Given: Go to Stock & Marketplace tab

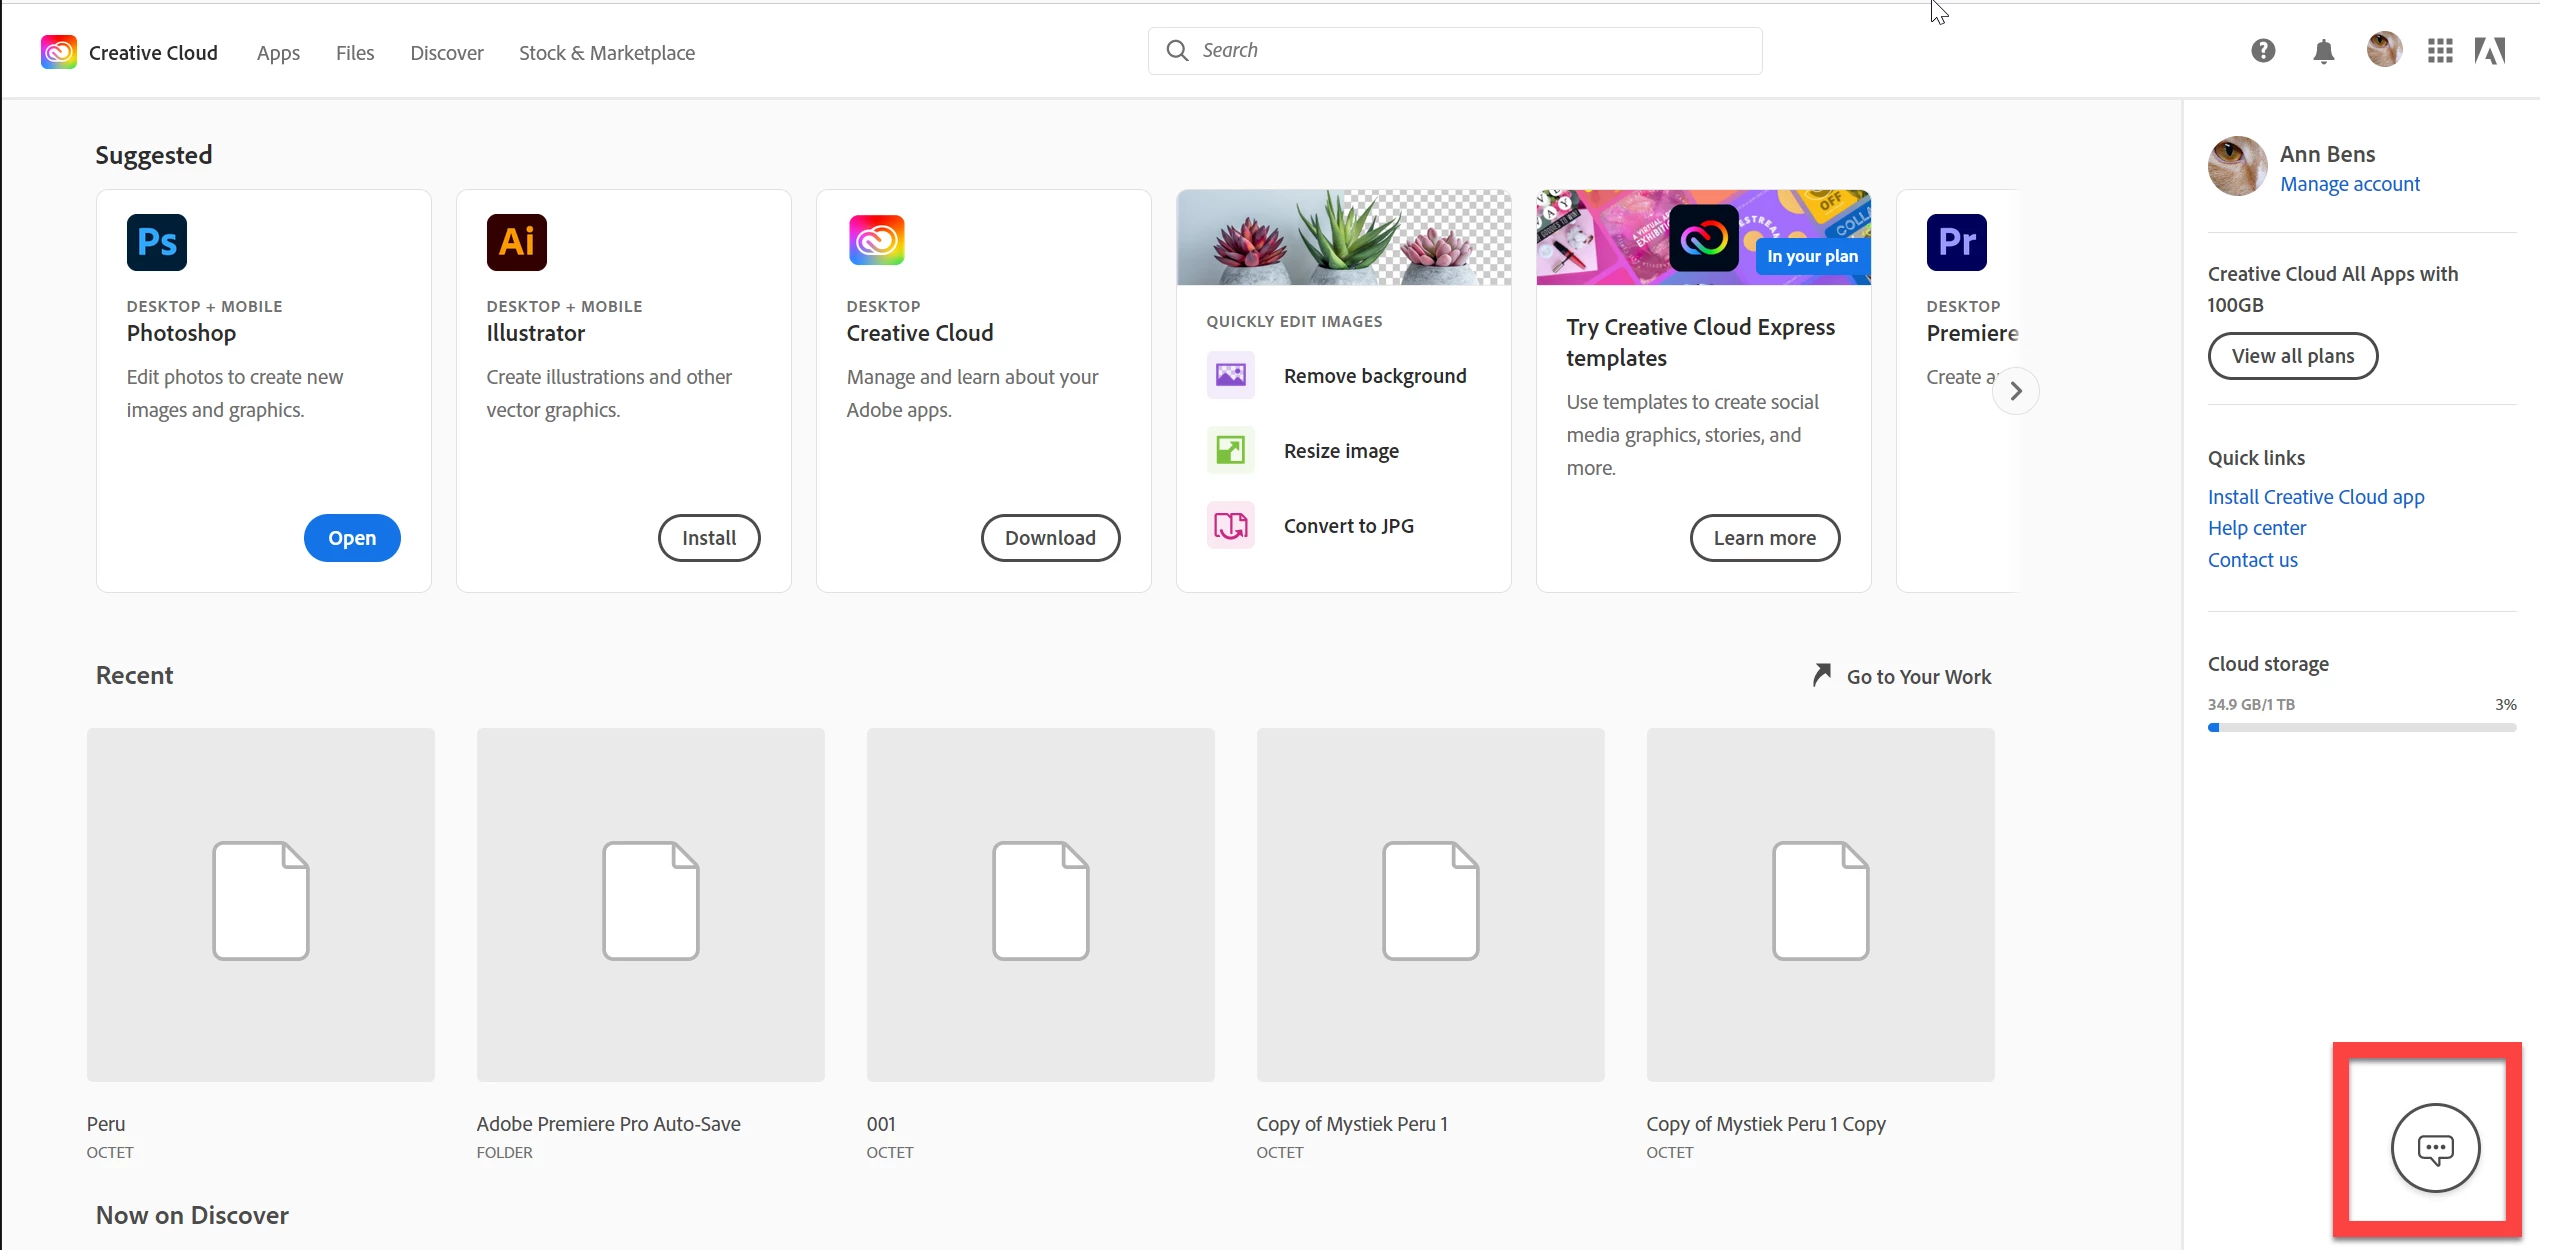Looking at the screenshot, I should [x=606, y=53].
